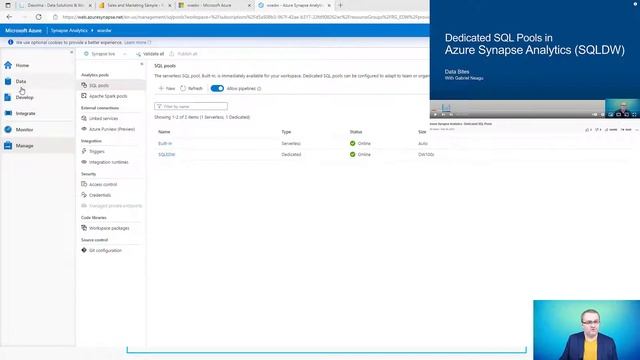The height and width of the screenshot is (360, 640).
Task: Open the Synapse live mode dropdown
Action: (105, 54)
